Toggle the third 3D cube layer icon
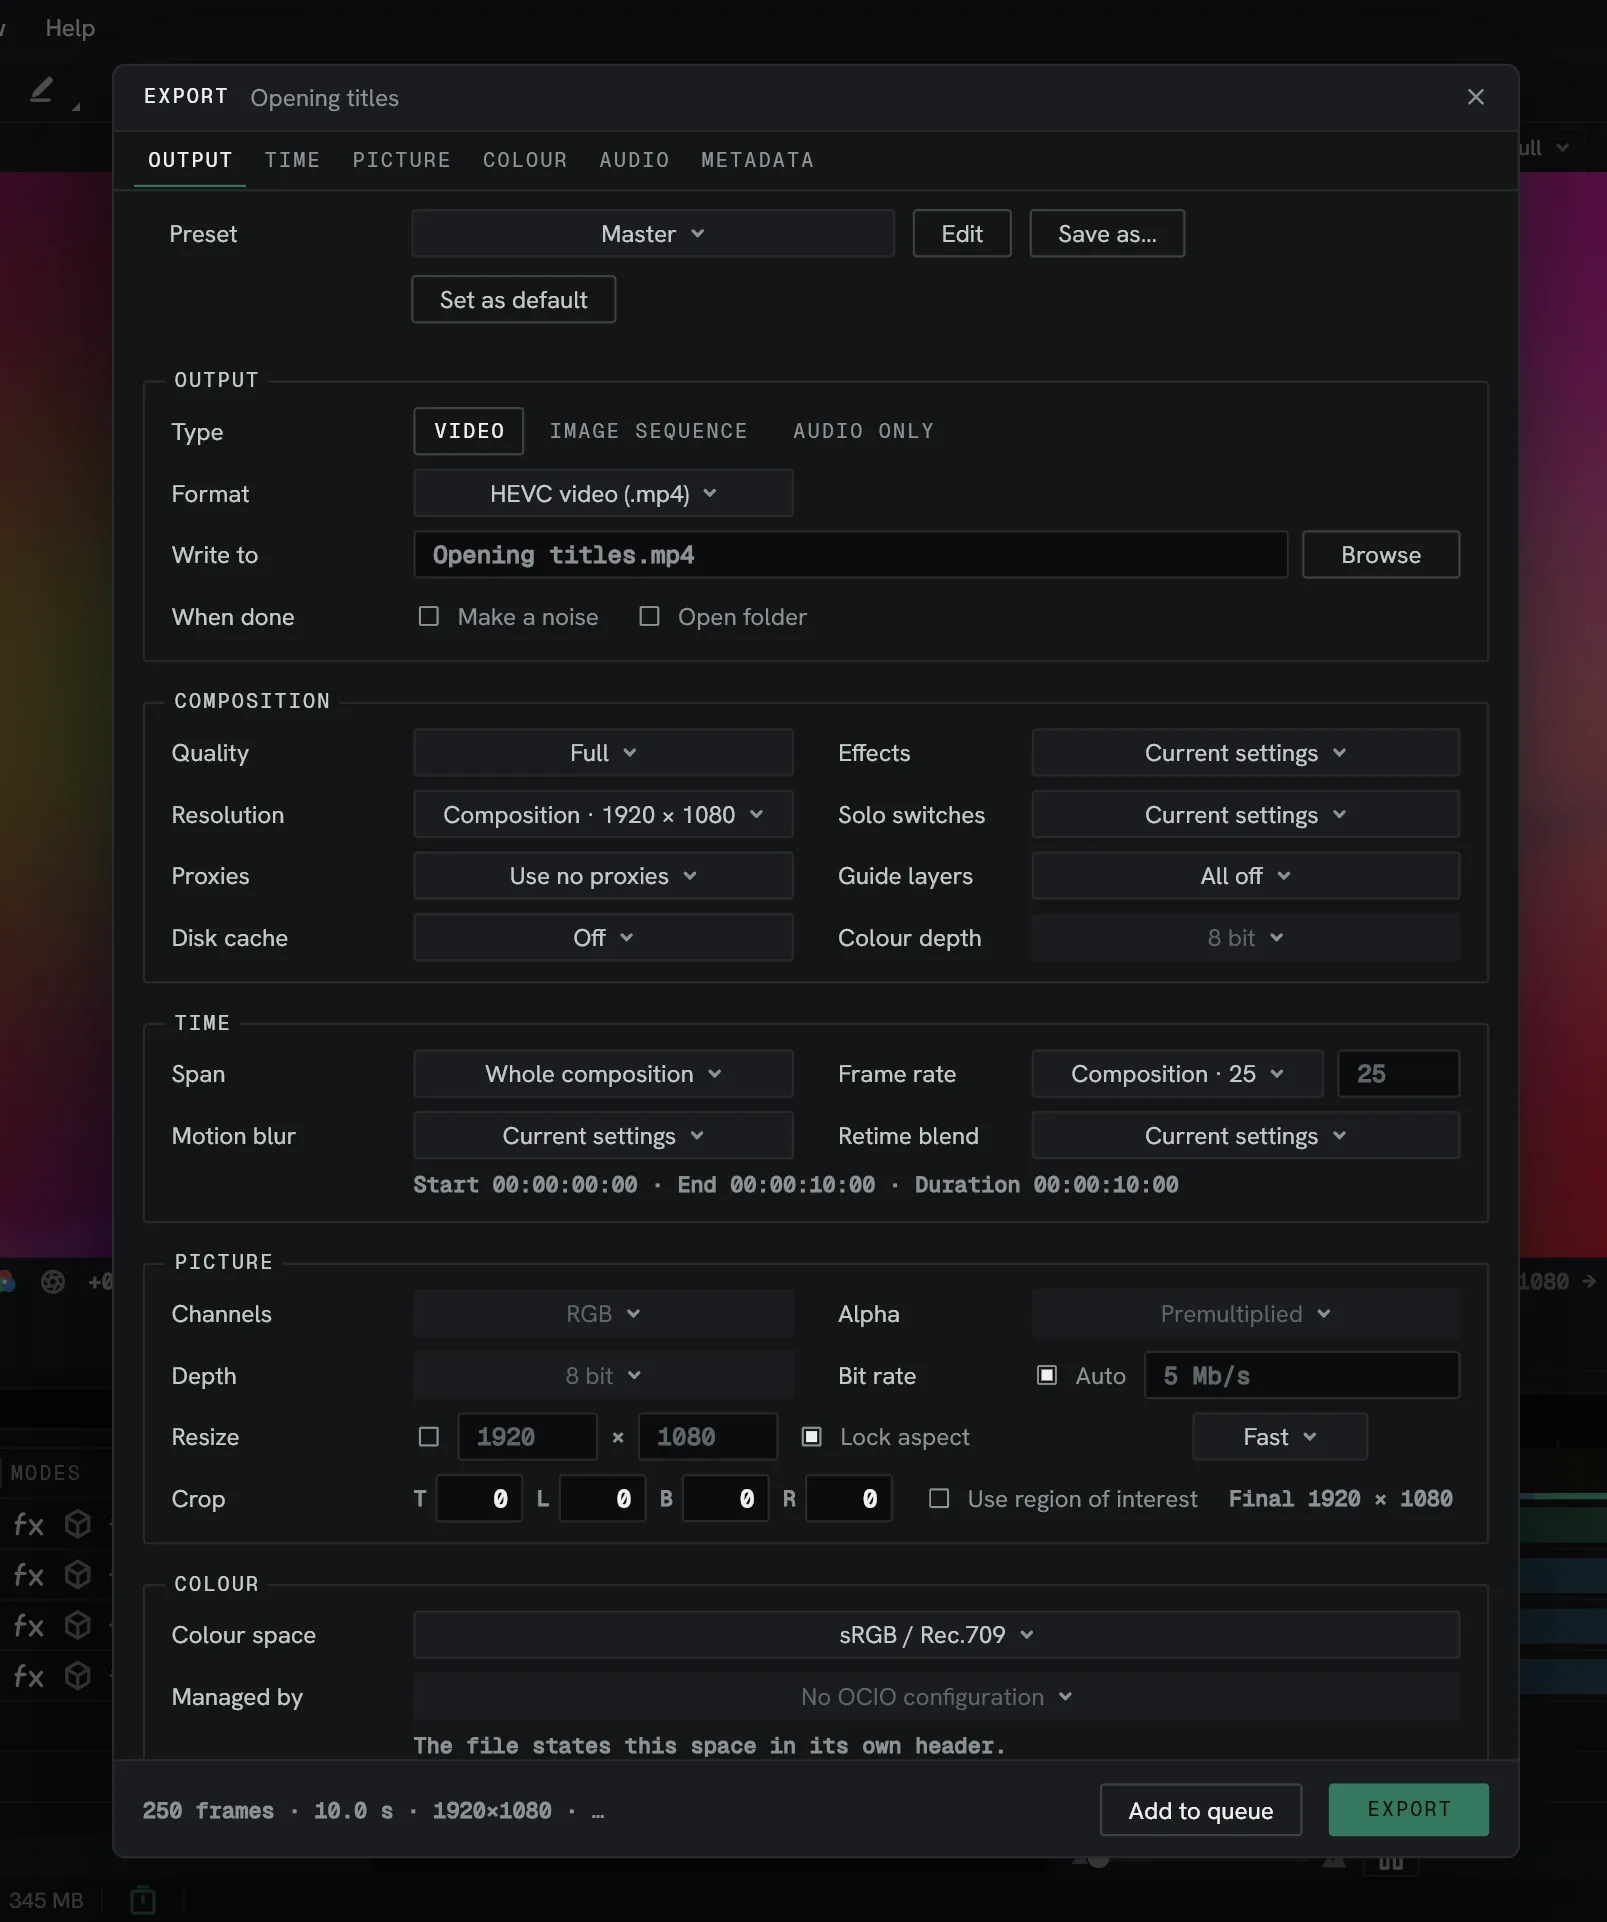Screen dimensions: 1607x1922 tap(78, 1624)
